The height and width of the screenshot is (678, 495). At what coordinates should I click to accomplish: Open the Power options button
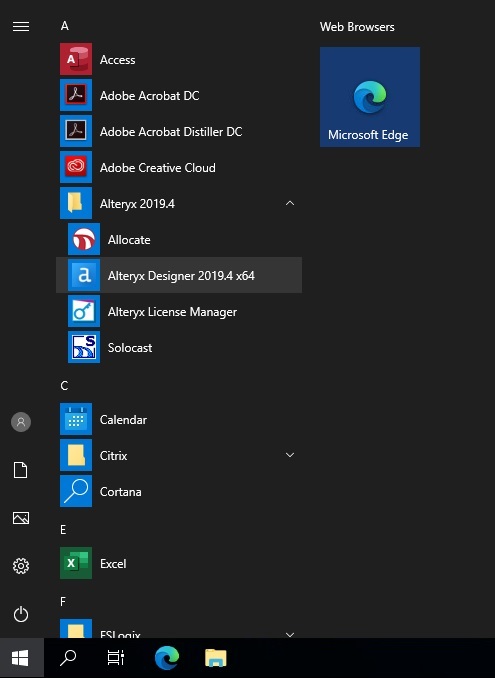click(x=21, y=614)
